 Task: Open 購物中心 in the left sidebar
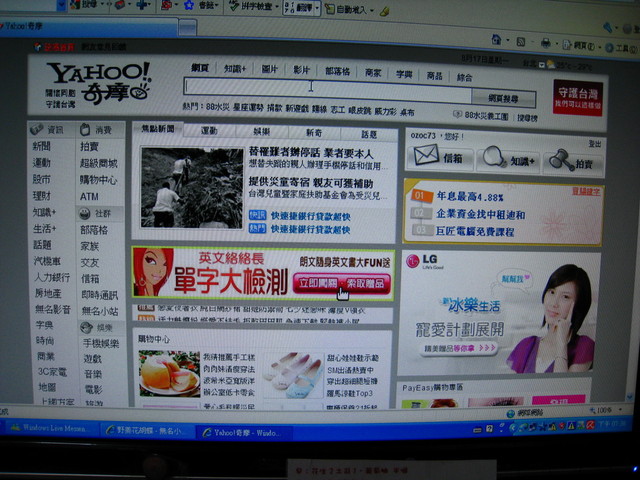point(98,180)
